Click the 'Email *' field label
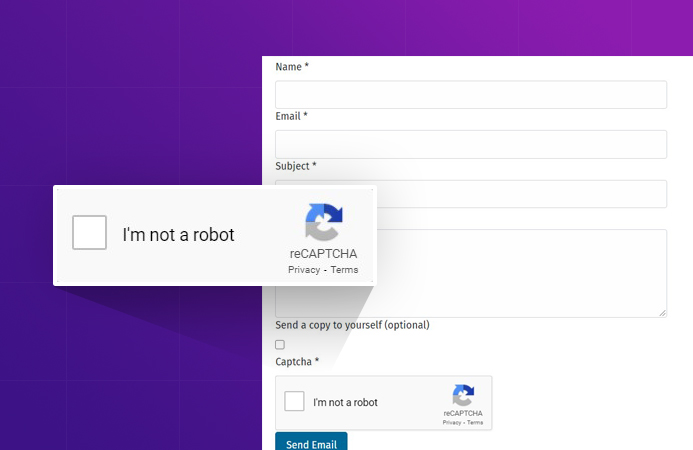 coord(291,116)
